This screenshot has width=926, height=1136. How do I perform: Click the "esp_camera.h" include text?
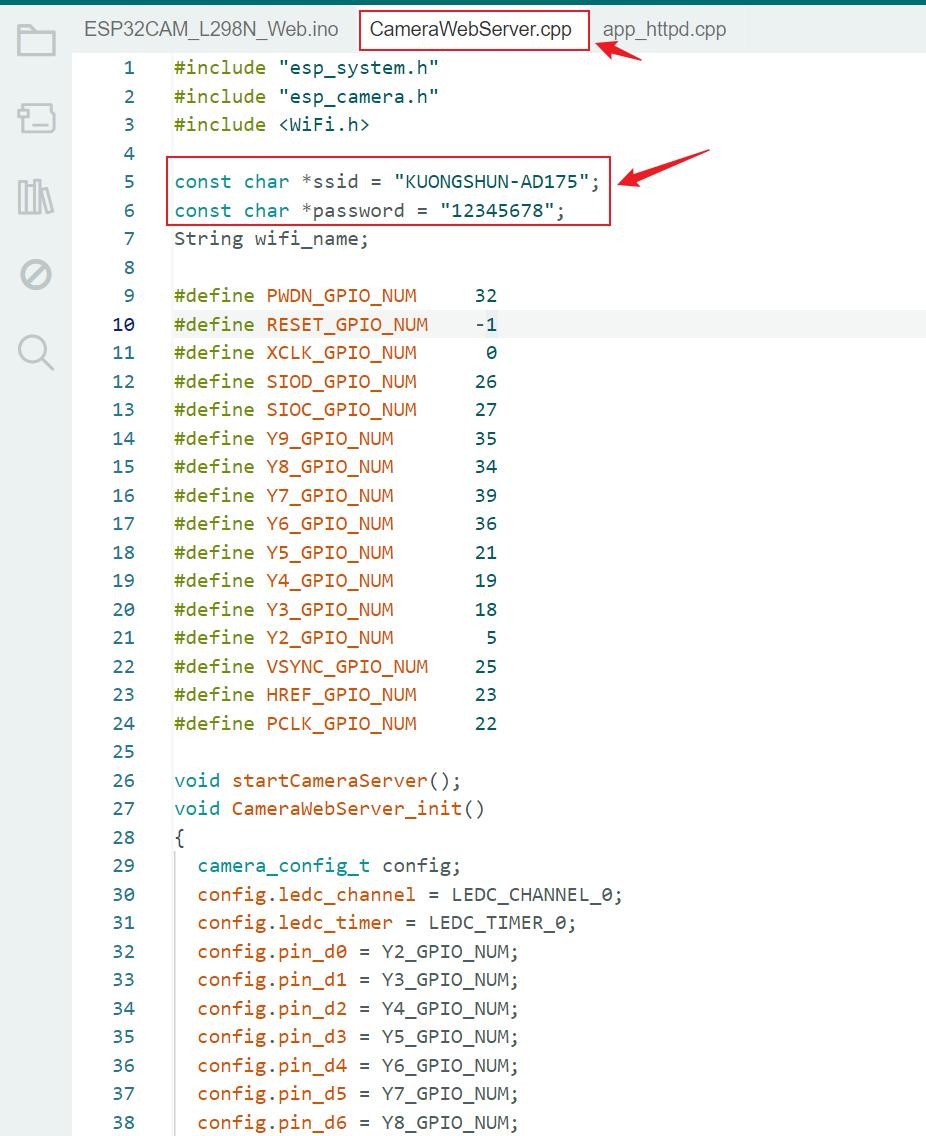[358, 96]
